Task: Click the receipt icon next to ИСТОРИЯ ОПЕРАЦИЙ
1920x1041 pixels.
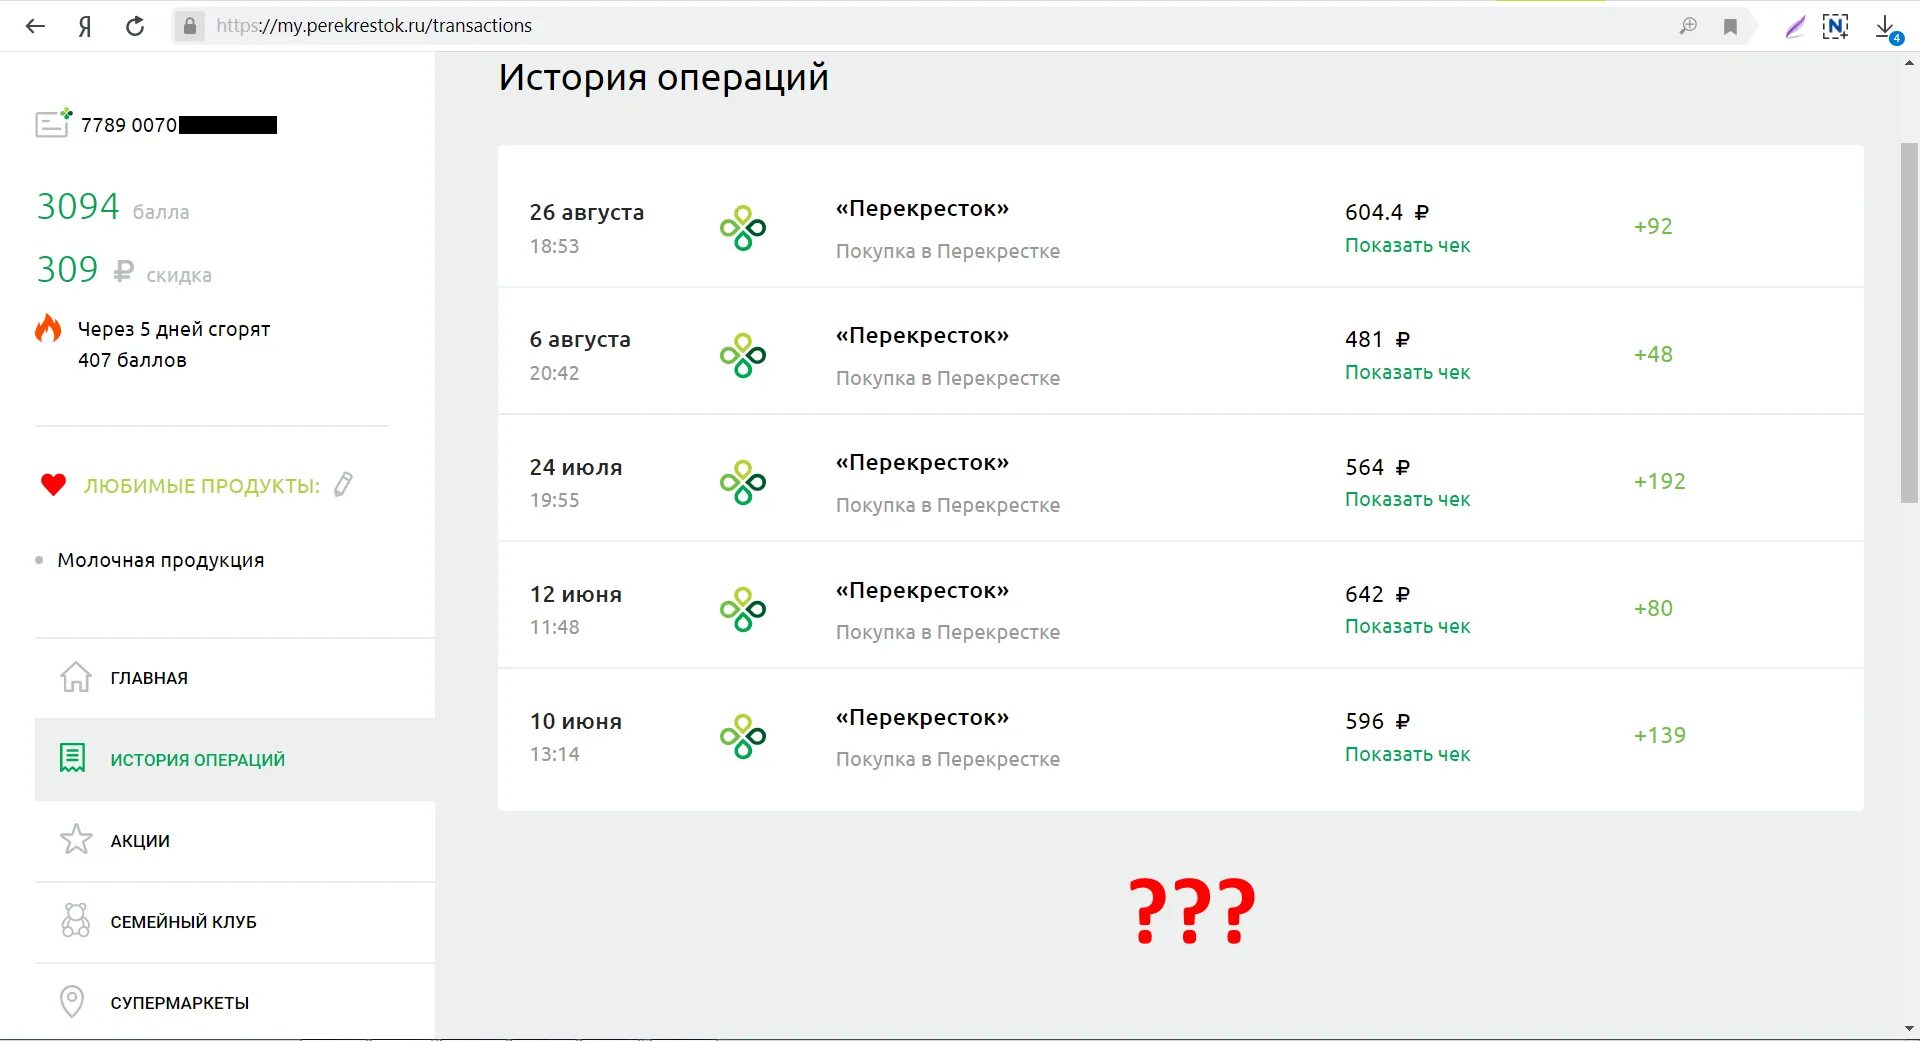Action: pos(73,758)
